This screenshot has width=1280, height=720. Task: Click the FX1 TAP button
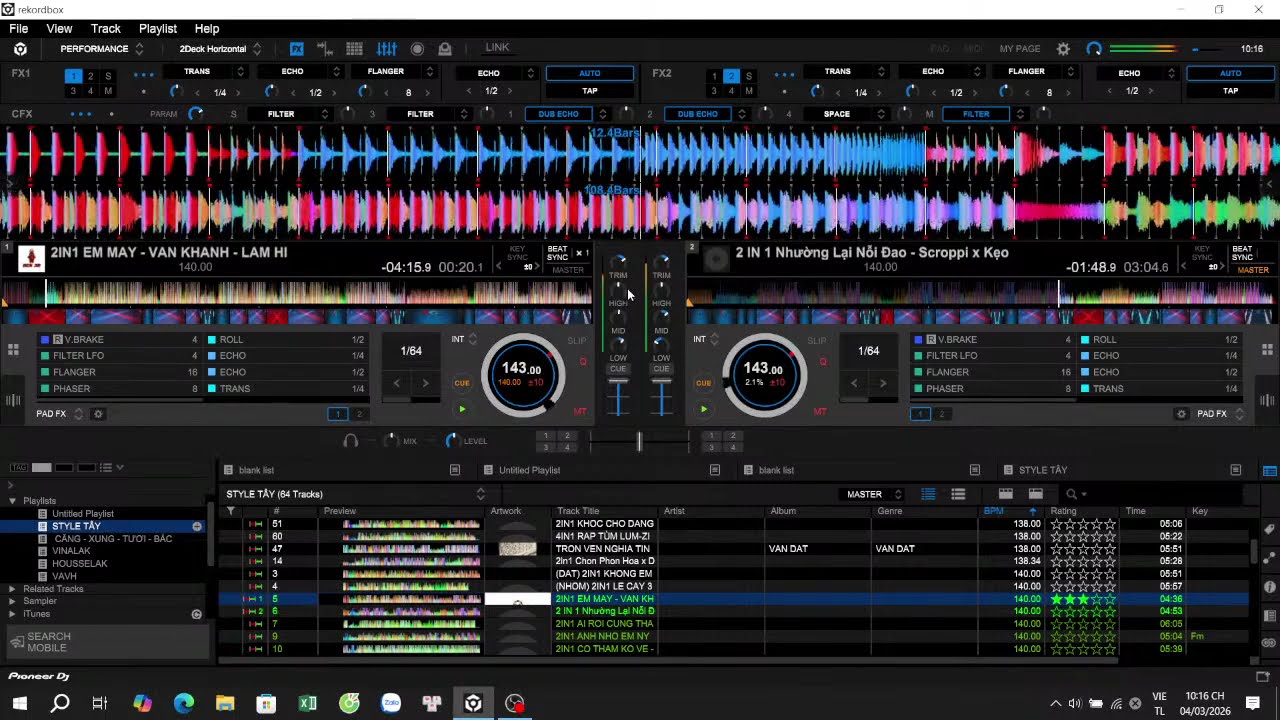click(590, 91)
